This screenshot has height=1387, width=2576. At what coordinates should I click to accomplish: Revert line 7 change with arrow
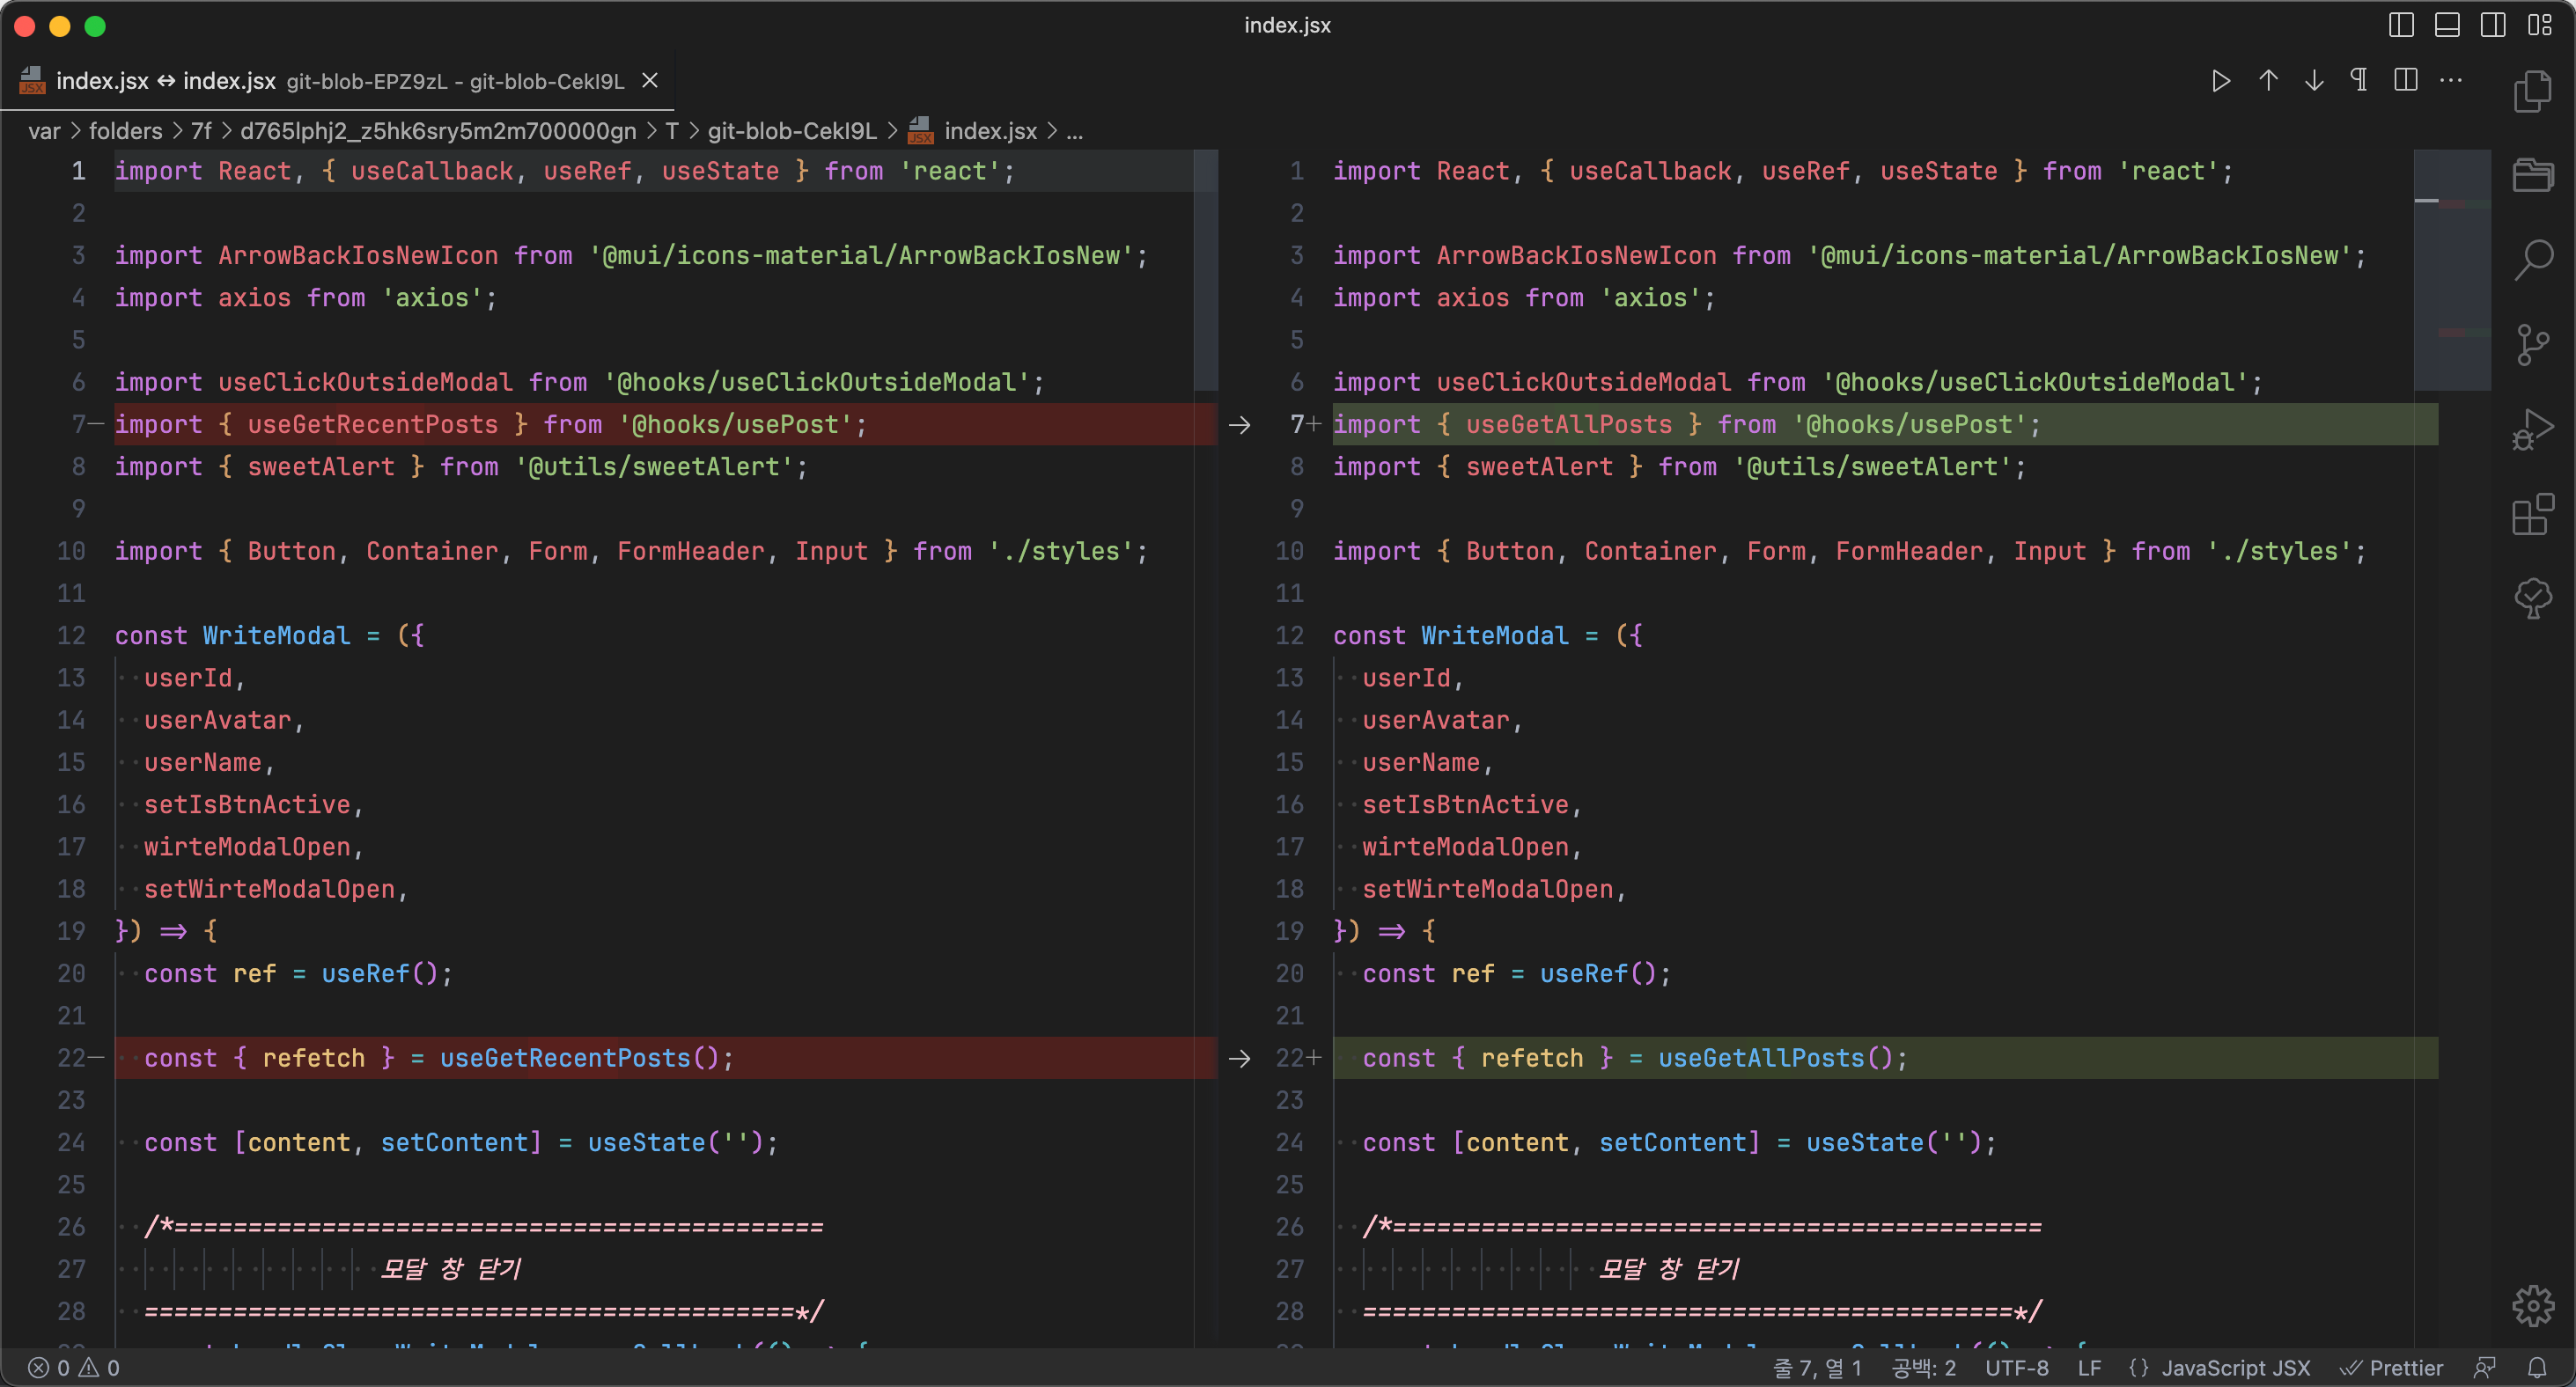[x=1239, y=425]
